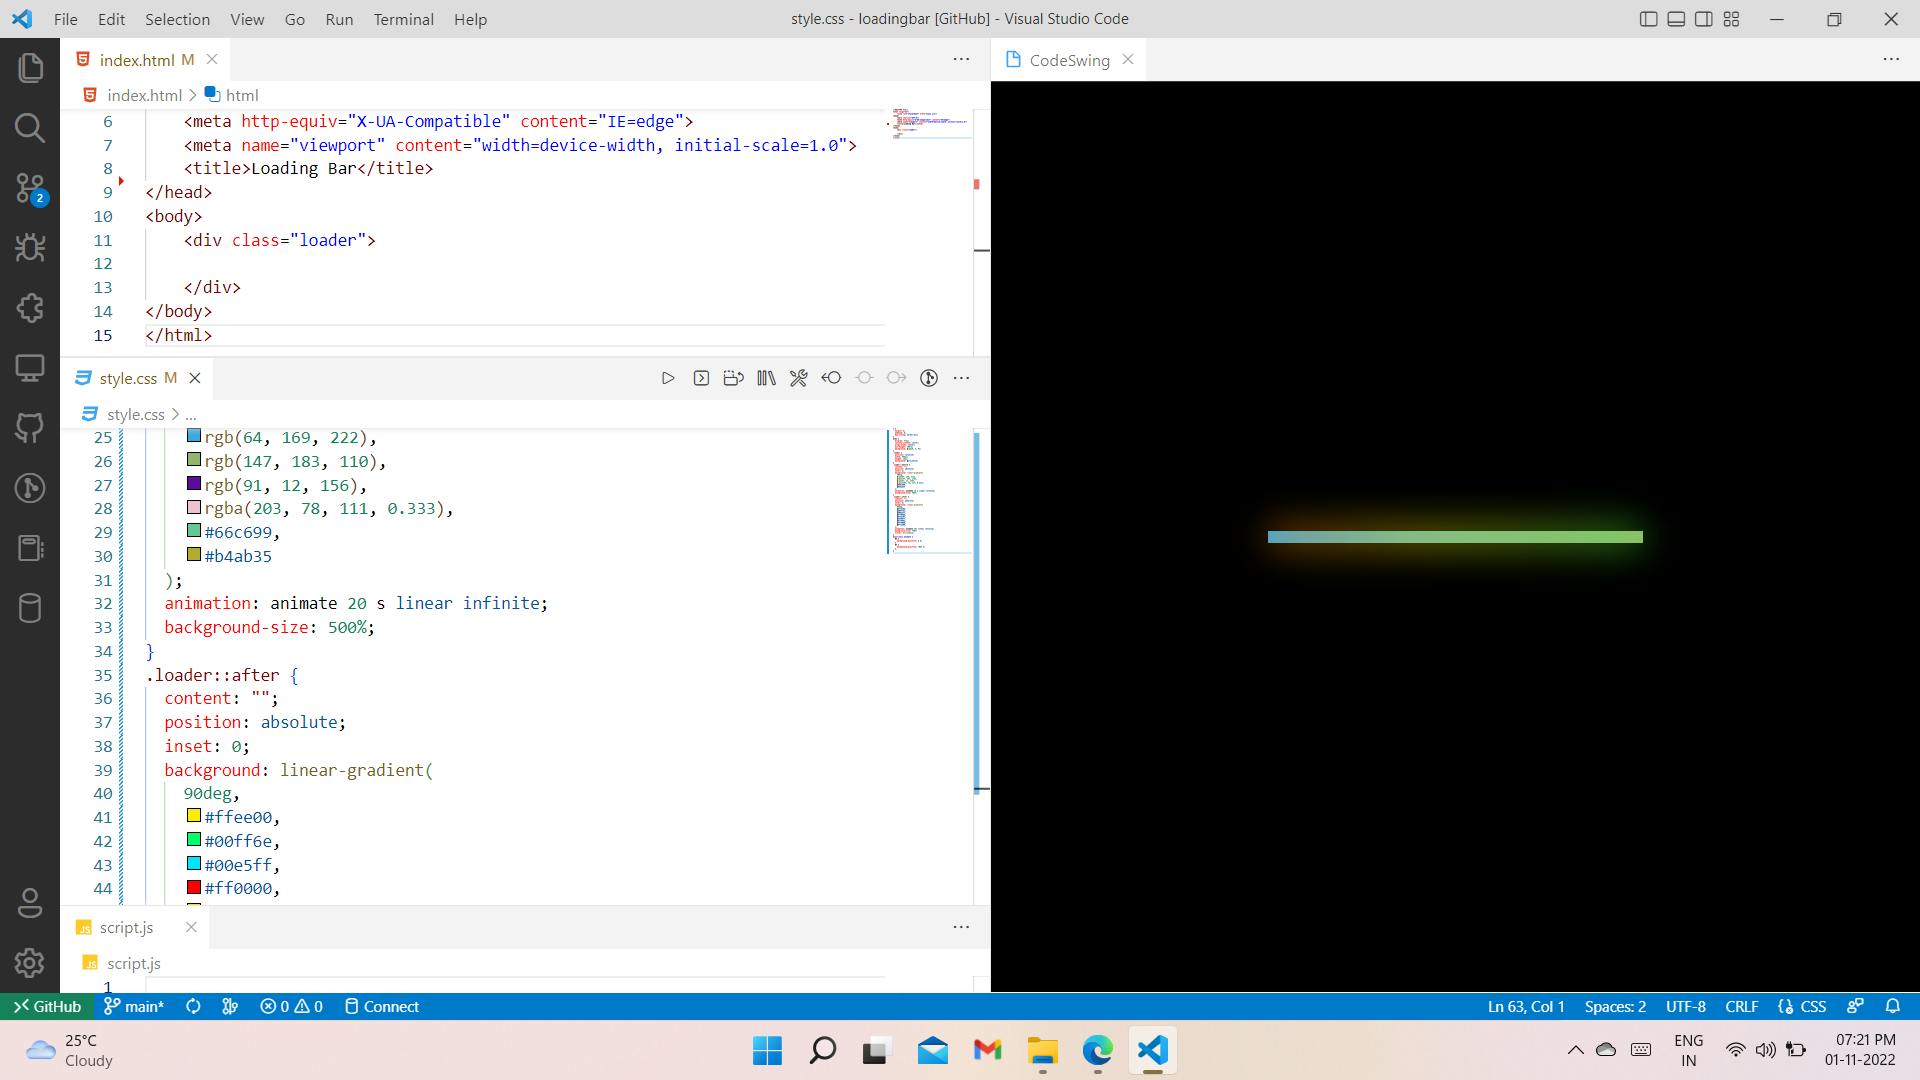
Task: Open the Extensions view
Action: click(x=30, y=308)
